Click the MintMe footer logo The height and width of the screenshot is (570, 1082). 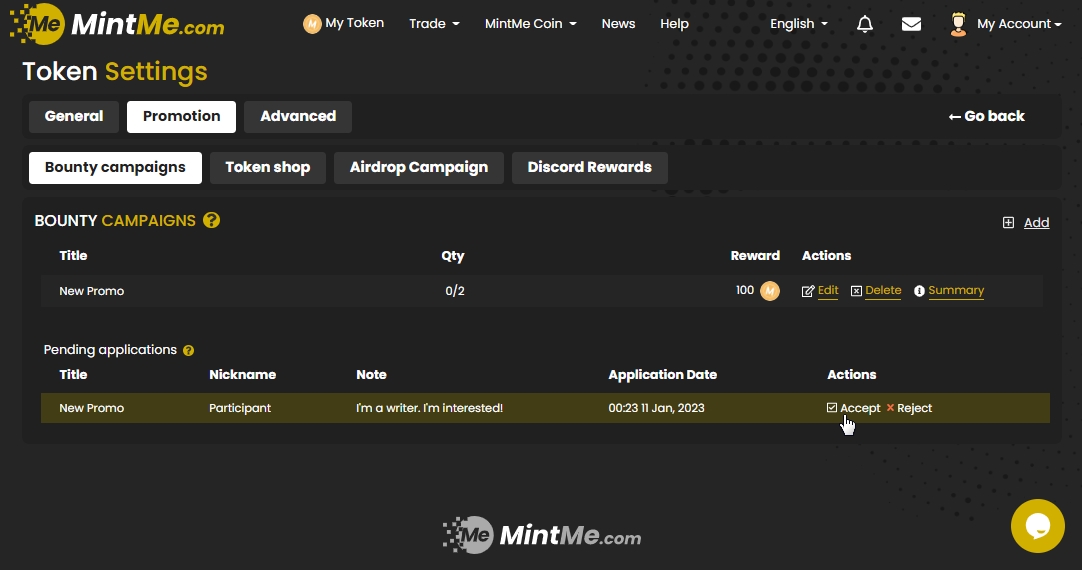pyautogui.click(x=541, y=536)
